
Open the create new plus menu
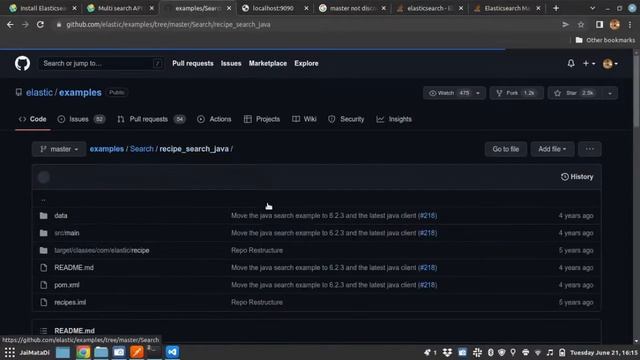(589, 63)
